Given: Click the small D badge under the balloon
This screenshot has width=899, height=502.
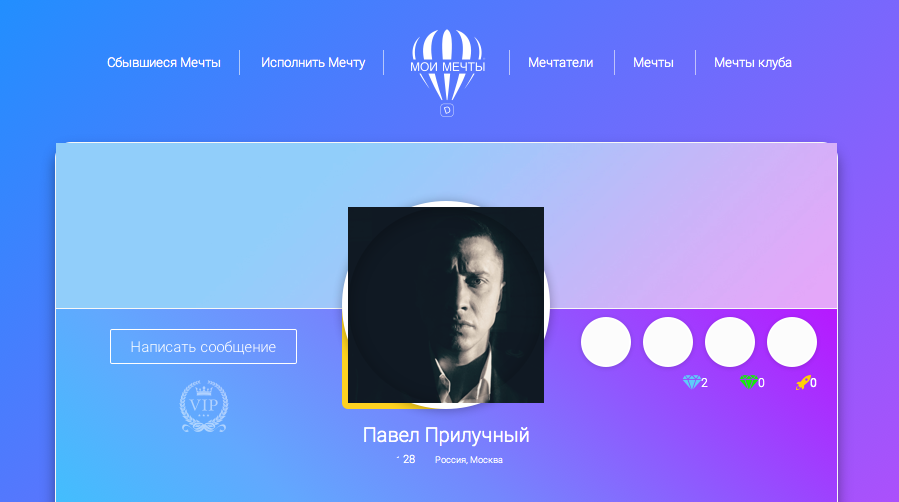Looking at the screenshot, I should point(447,110).
